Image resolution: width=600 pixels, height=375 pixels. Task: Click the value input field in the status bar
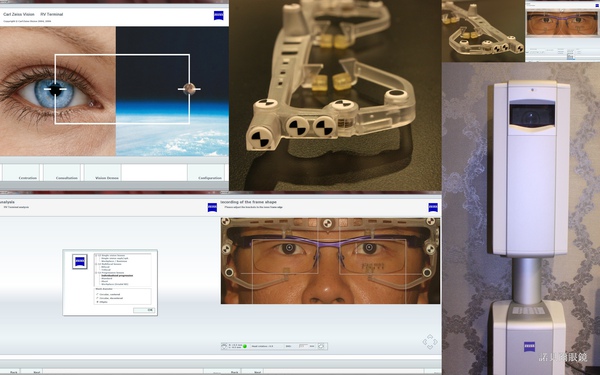(303, 346)
